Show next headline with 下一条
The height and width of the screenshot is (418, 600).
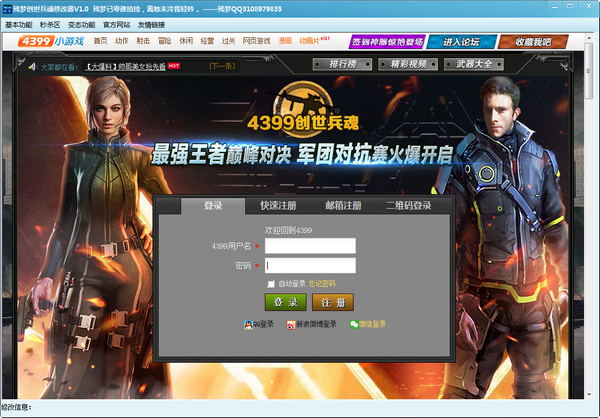(x=222, y=66)
